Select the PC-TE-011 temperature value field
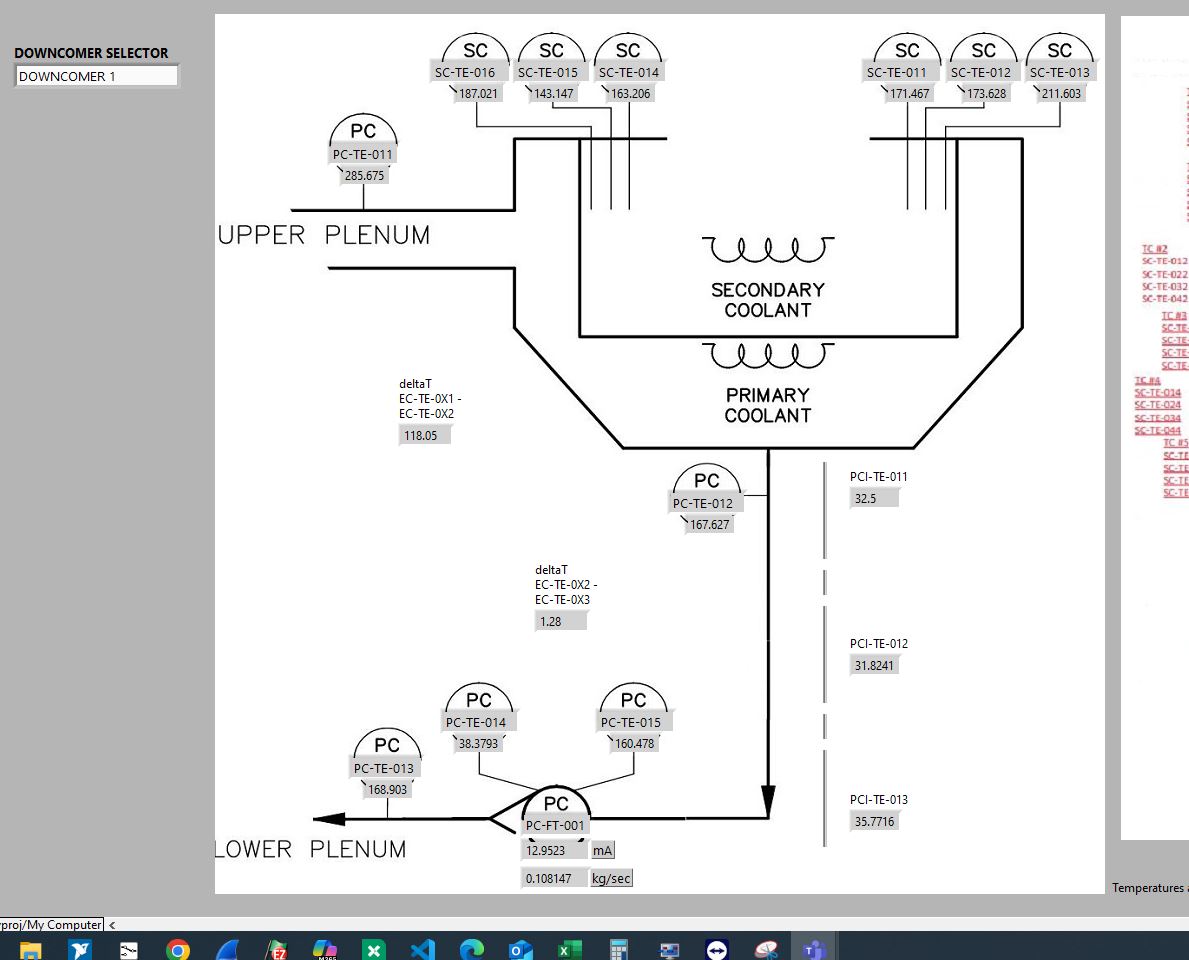 364,176
